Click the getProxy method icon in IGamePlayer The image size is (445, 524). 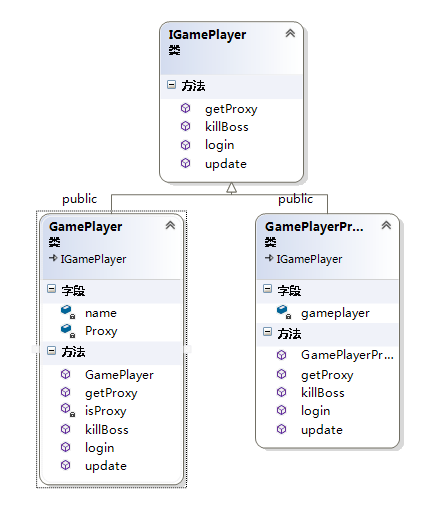click(185, 108)
